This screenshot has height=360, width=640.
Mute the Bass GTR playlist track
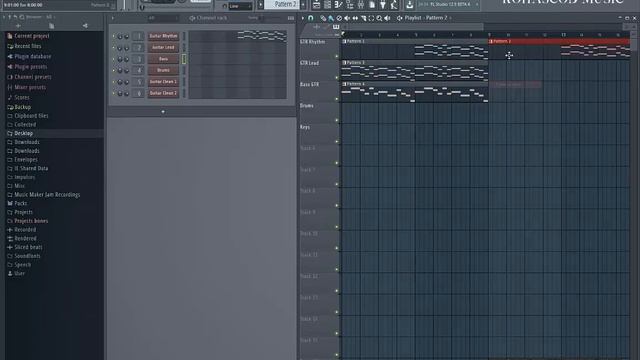(337, 99)
